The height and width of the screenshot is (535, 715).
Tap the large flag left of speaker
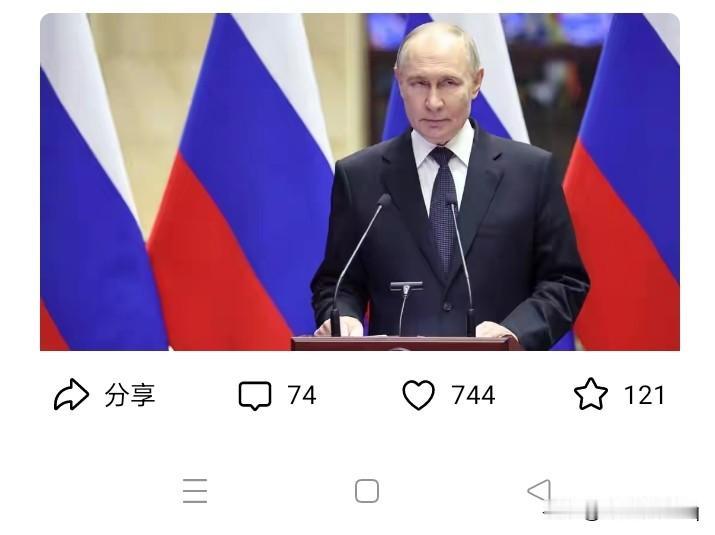(242, 182)
